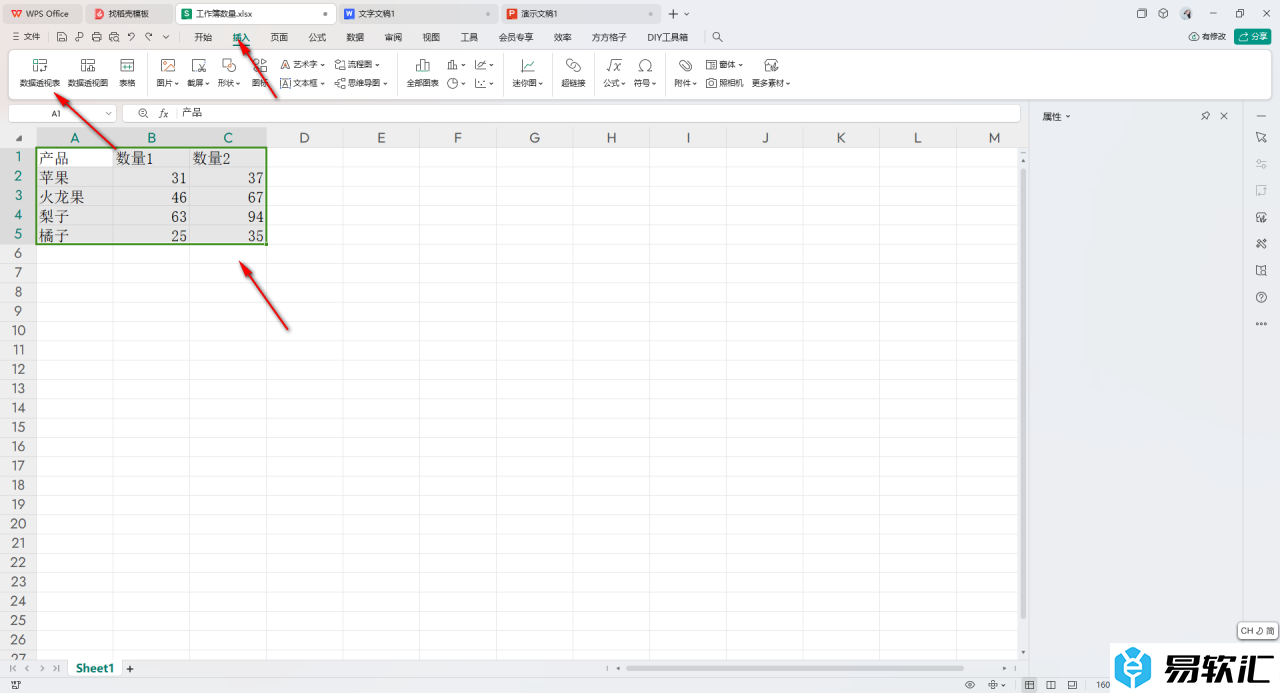Close the 属性 side panel

point(1224,117)
